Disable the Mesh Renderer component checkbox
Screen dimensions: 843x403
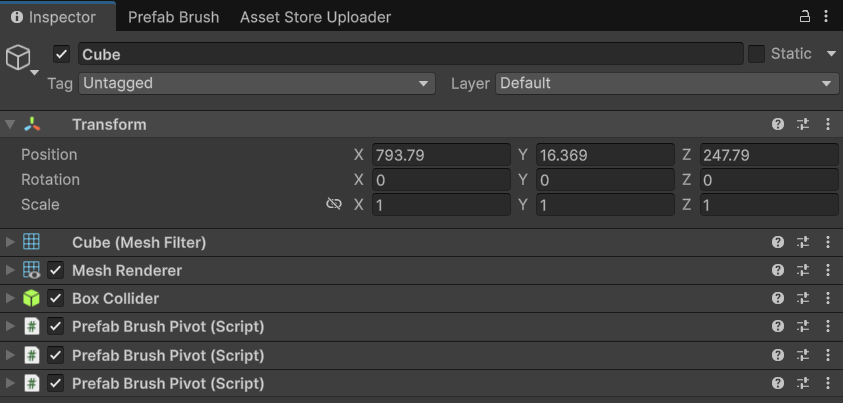(x=56, y=271)
